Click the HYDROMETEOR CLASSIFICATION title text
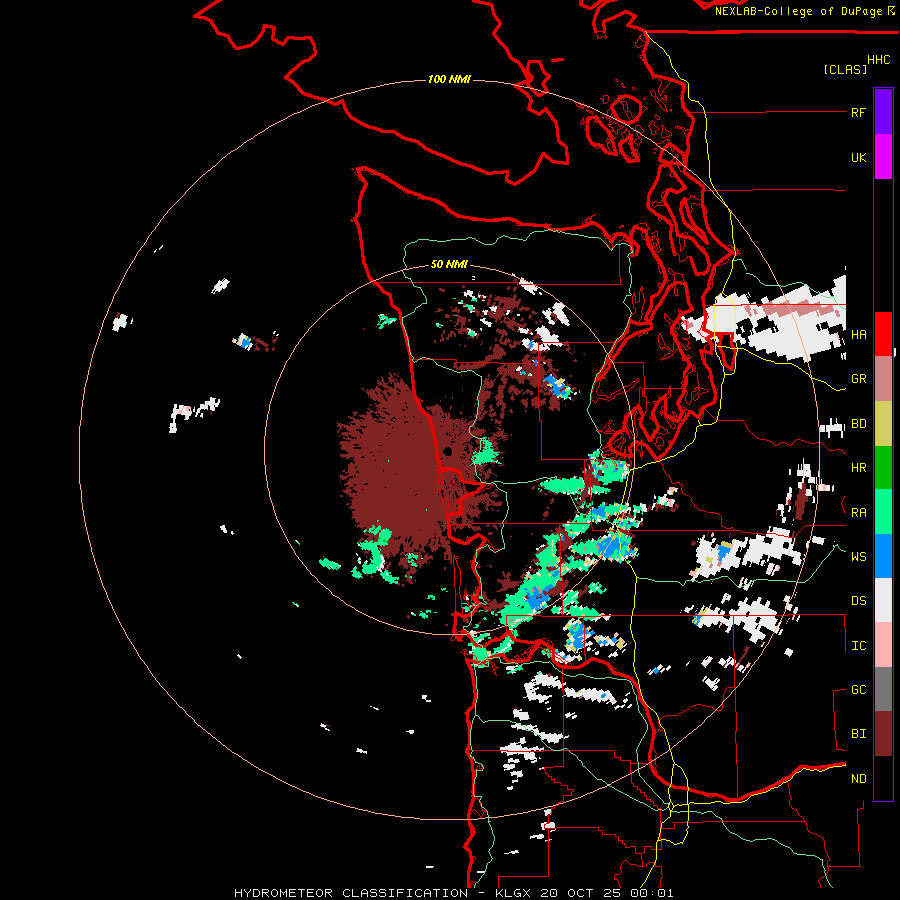900x900 pixels. tap(350, 893)
